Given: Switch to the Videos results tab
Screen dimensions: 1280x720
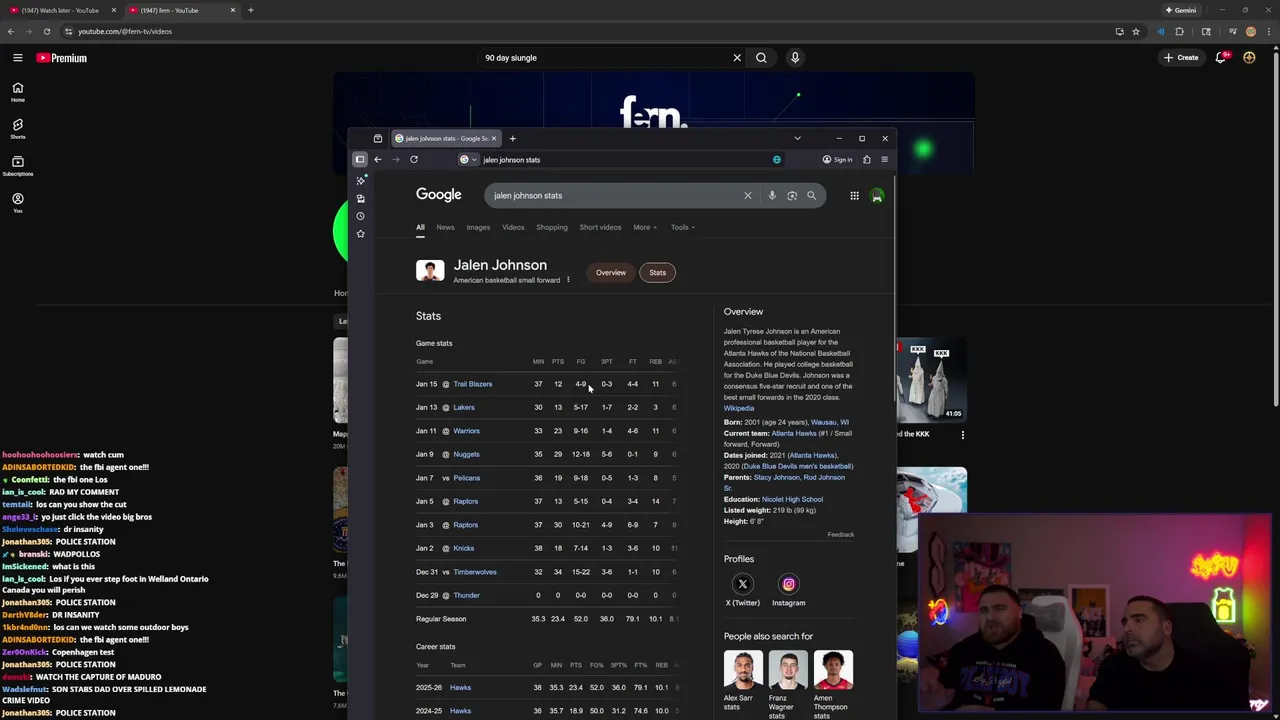Looking at the screenshot, I should tap(513, 227).
